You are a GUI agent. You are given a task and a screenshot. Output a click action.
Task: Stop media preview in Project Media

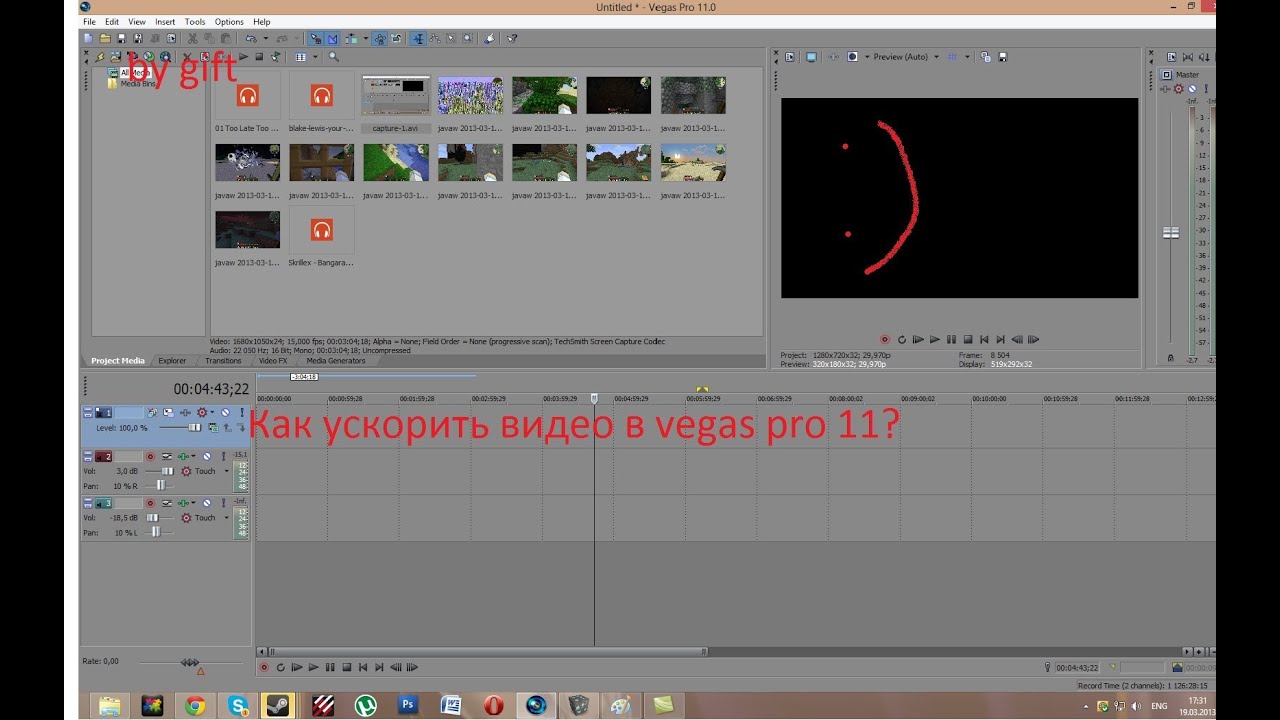tap(259, 57)
